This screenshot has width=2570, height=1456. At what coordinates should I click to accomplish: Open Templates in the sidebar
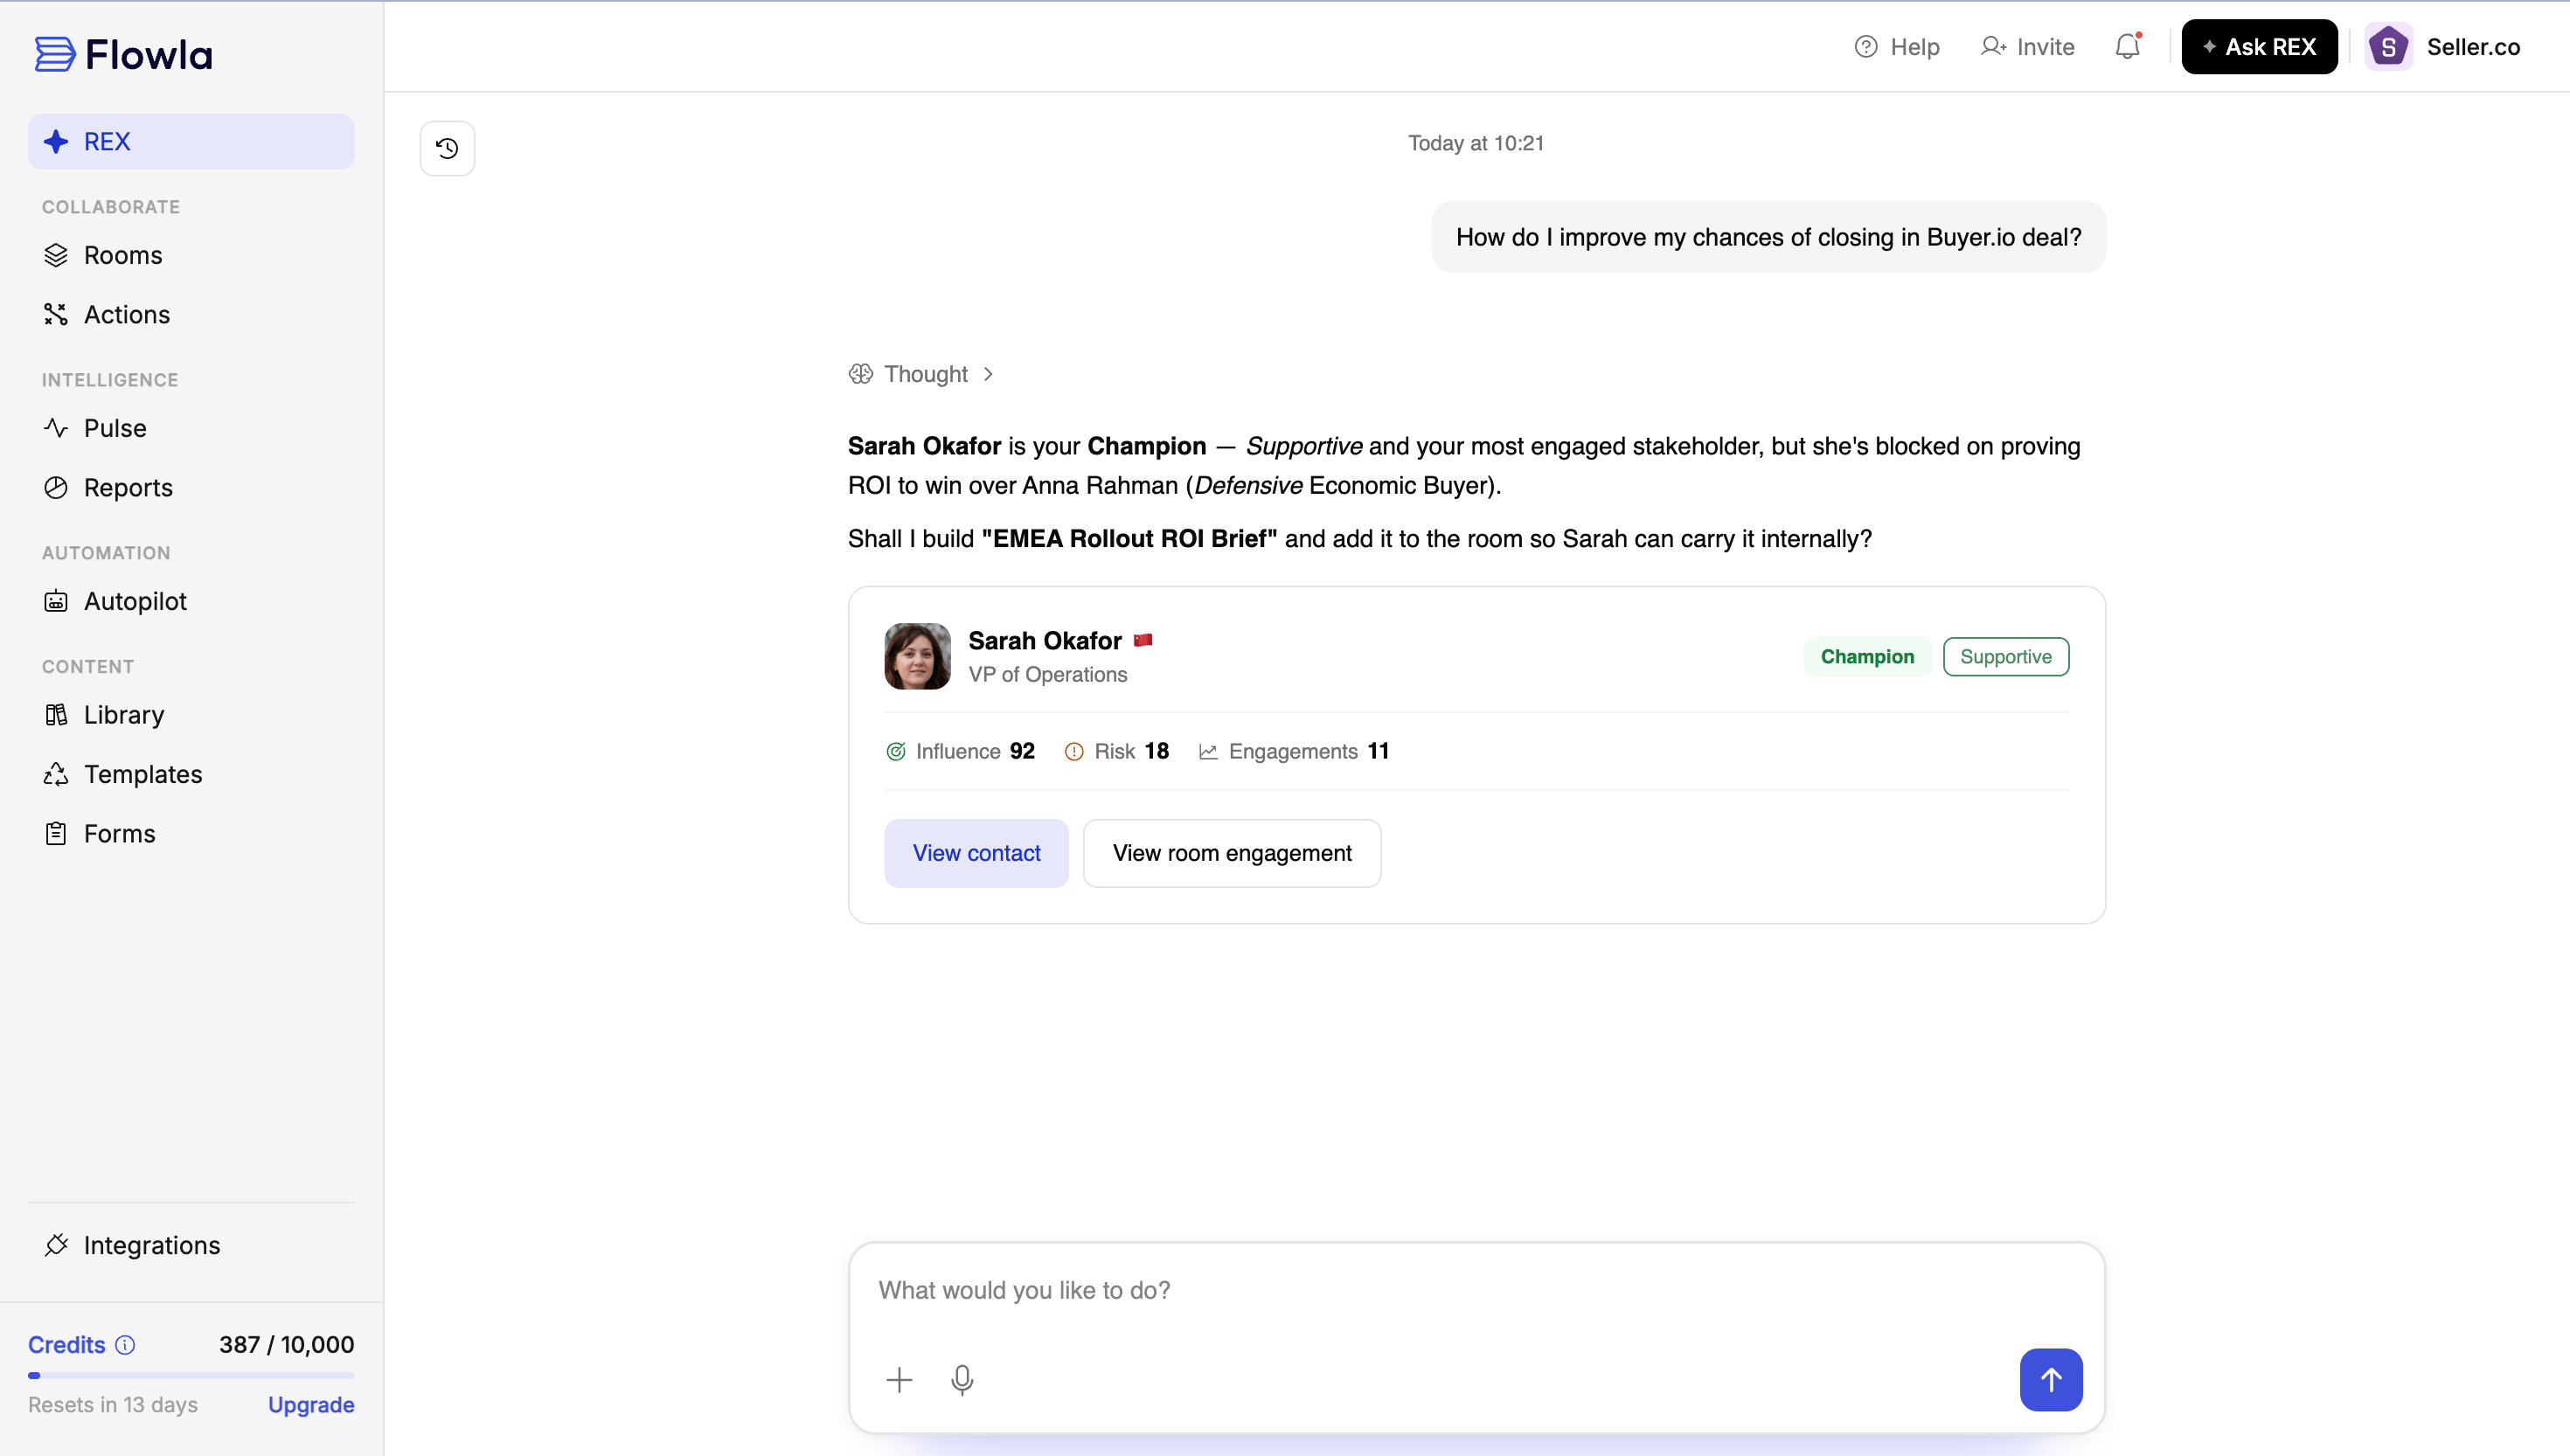191,774
